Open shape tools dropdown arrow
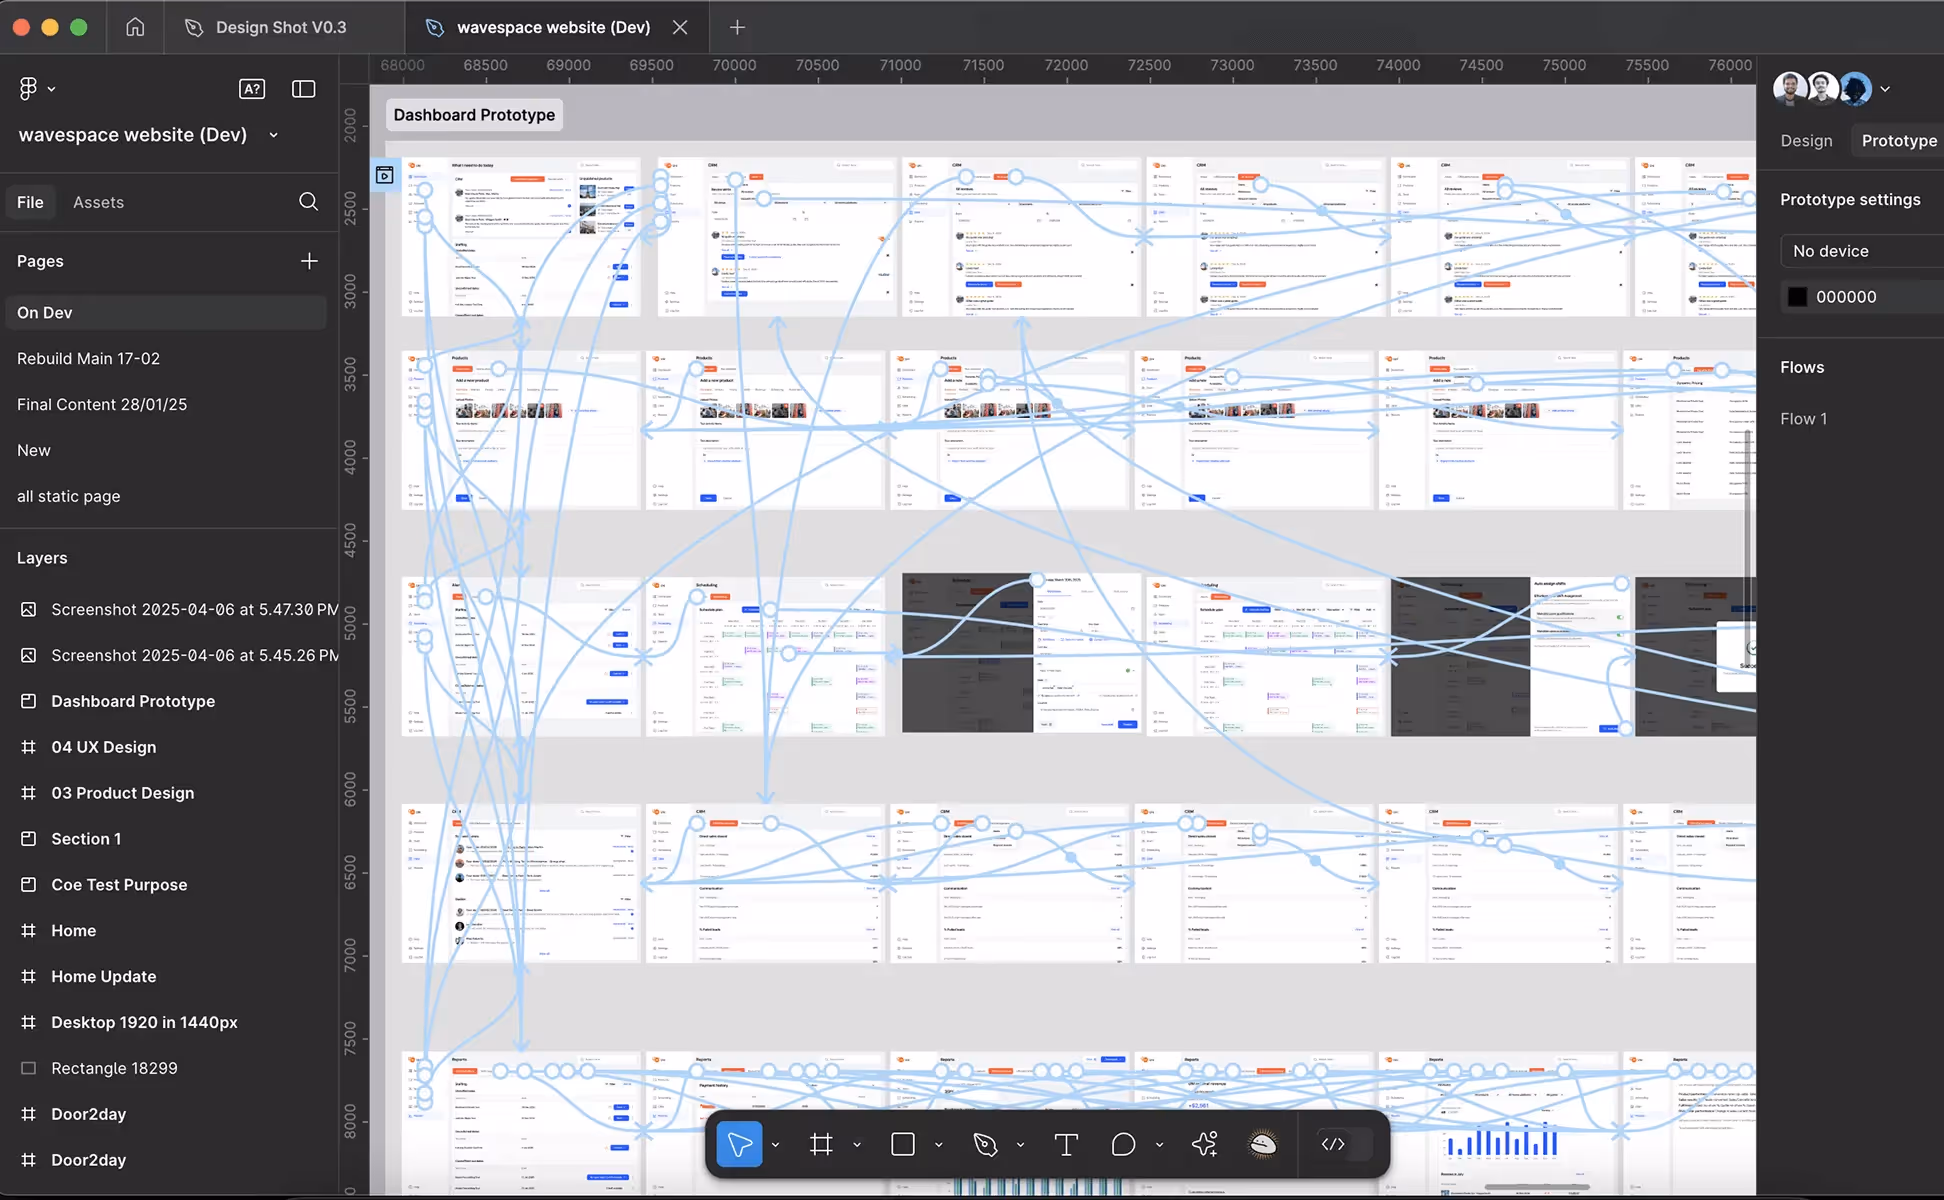Viewport: 1944px width, 1200px height. 938,1145
